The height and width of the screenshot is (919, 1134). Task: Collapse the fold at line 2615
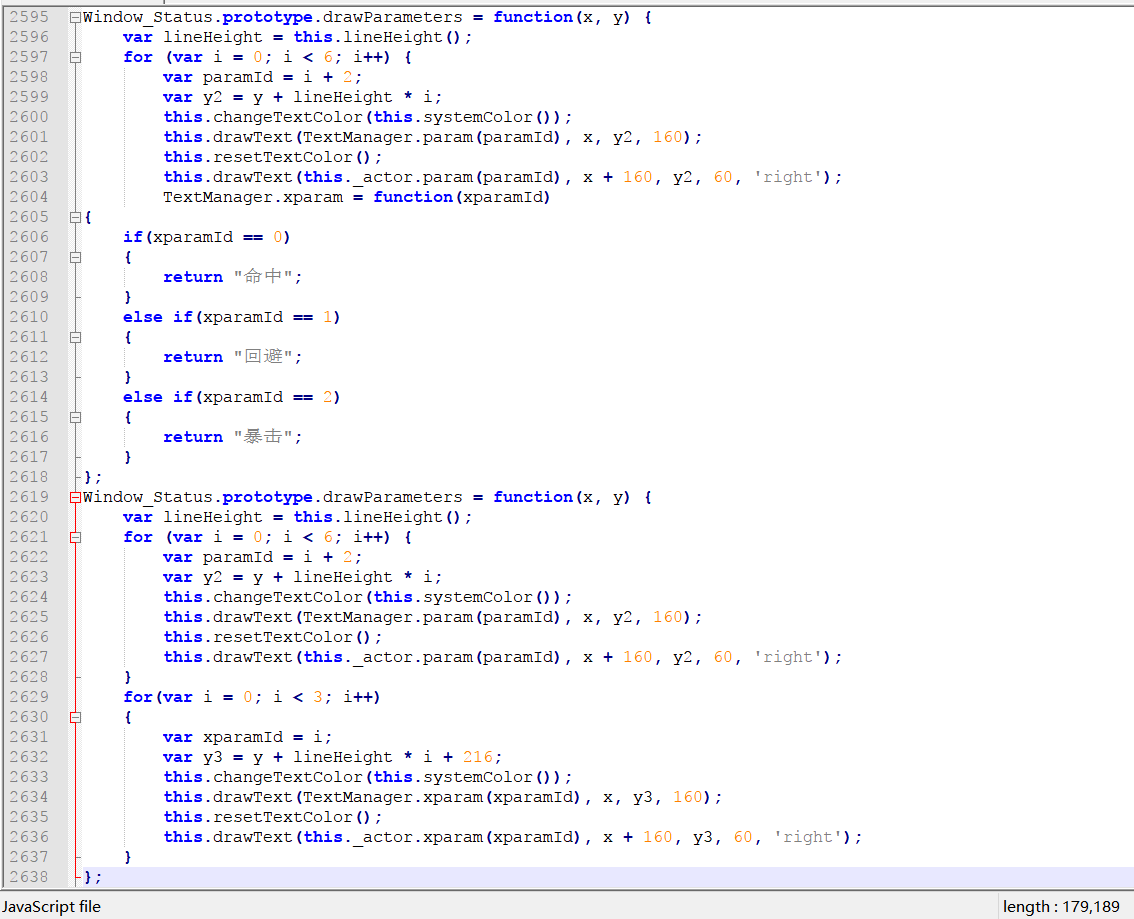point(75,417)
